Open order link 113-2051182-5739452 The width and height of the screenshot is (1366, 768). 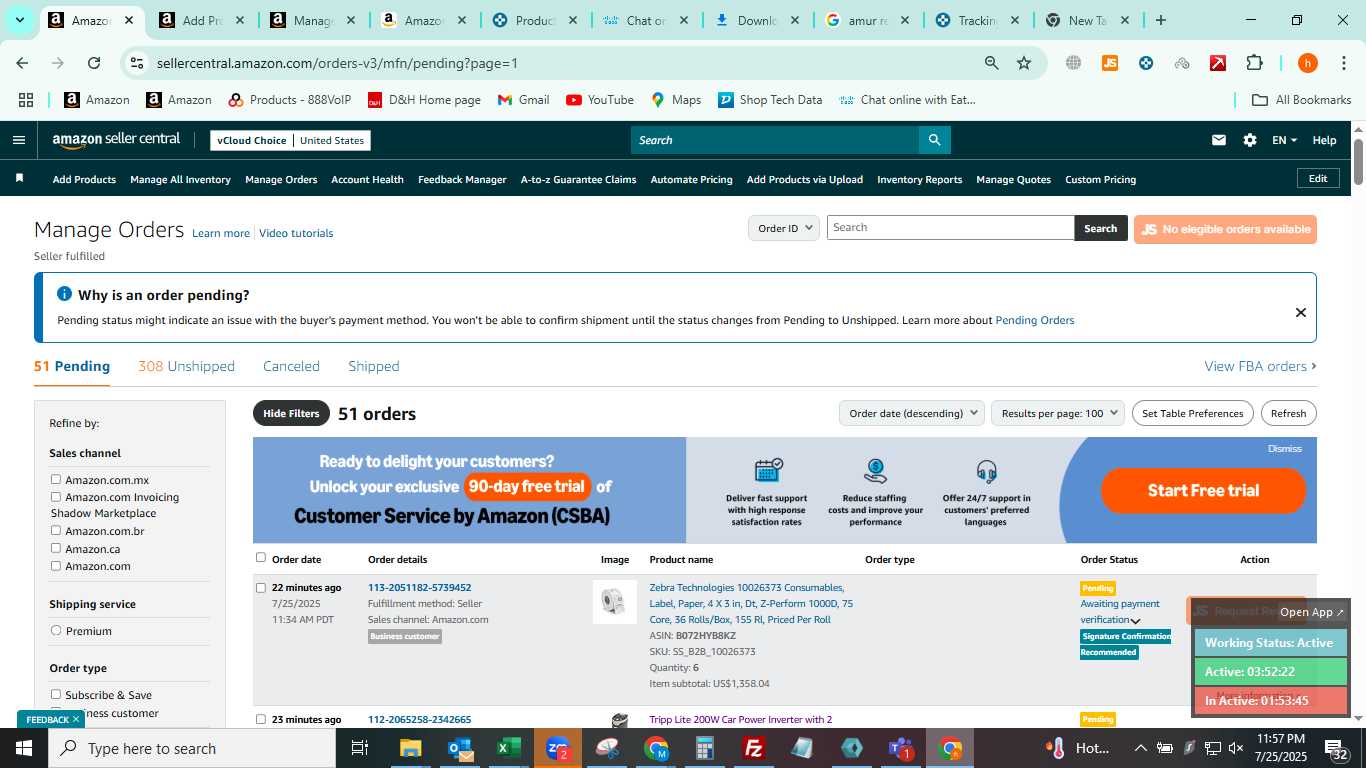pos(419,587)
